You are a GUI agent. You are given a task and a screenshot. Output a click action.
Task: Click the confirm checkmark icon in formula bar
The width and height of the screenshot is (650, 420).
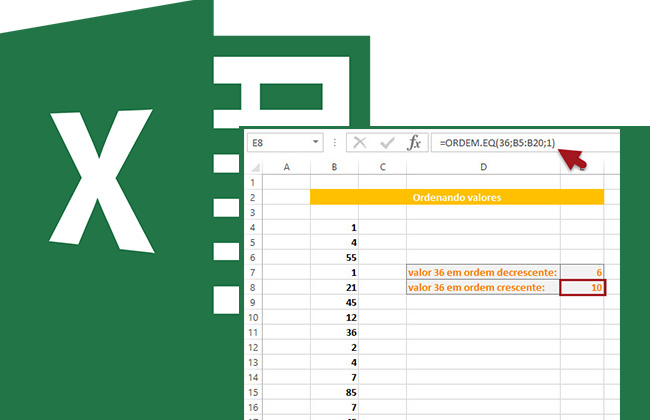[387, 143]
